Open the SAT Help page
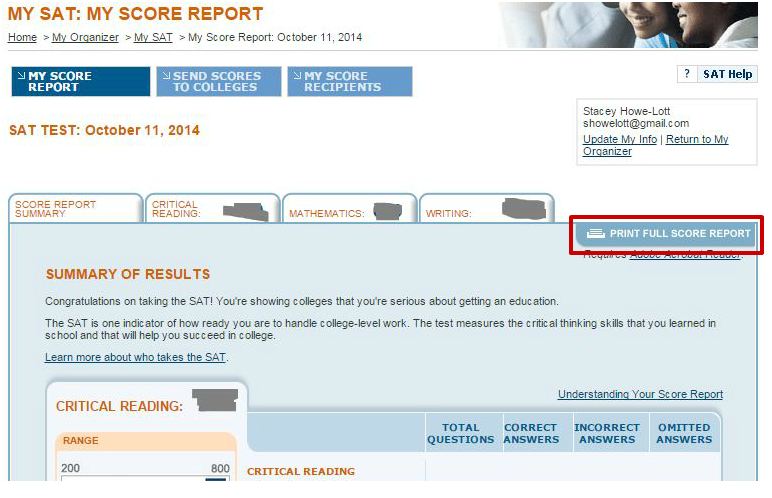Viewport: 772px width, 498px height. point(727,74)
